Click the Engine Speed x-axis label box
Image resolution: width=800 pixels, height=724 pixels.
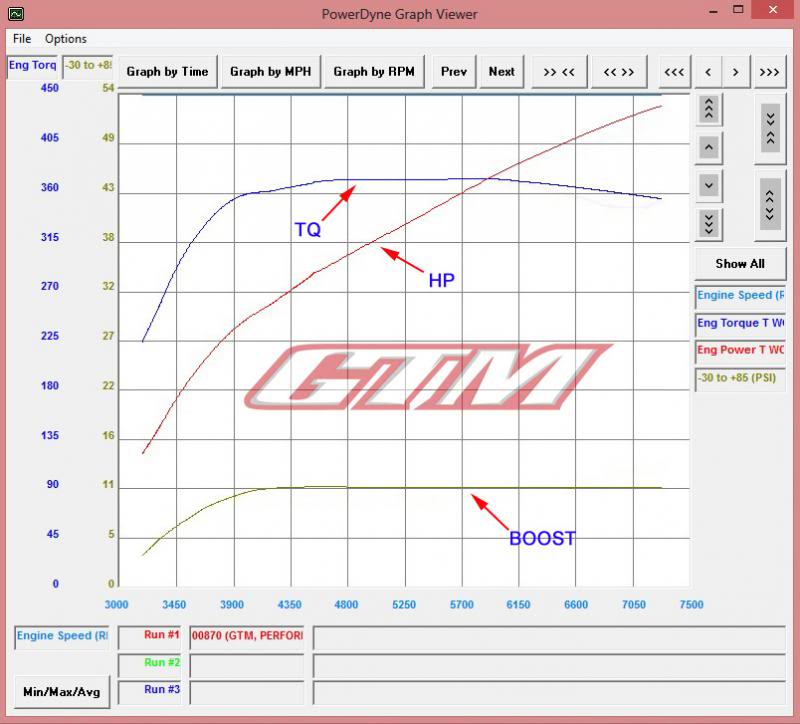(62, 637)
